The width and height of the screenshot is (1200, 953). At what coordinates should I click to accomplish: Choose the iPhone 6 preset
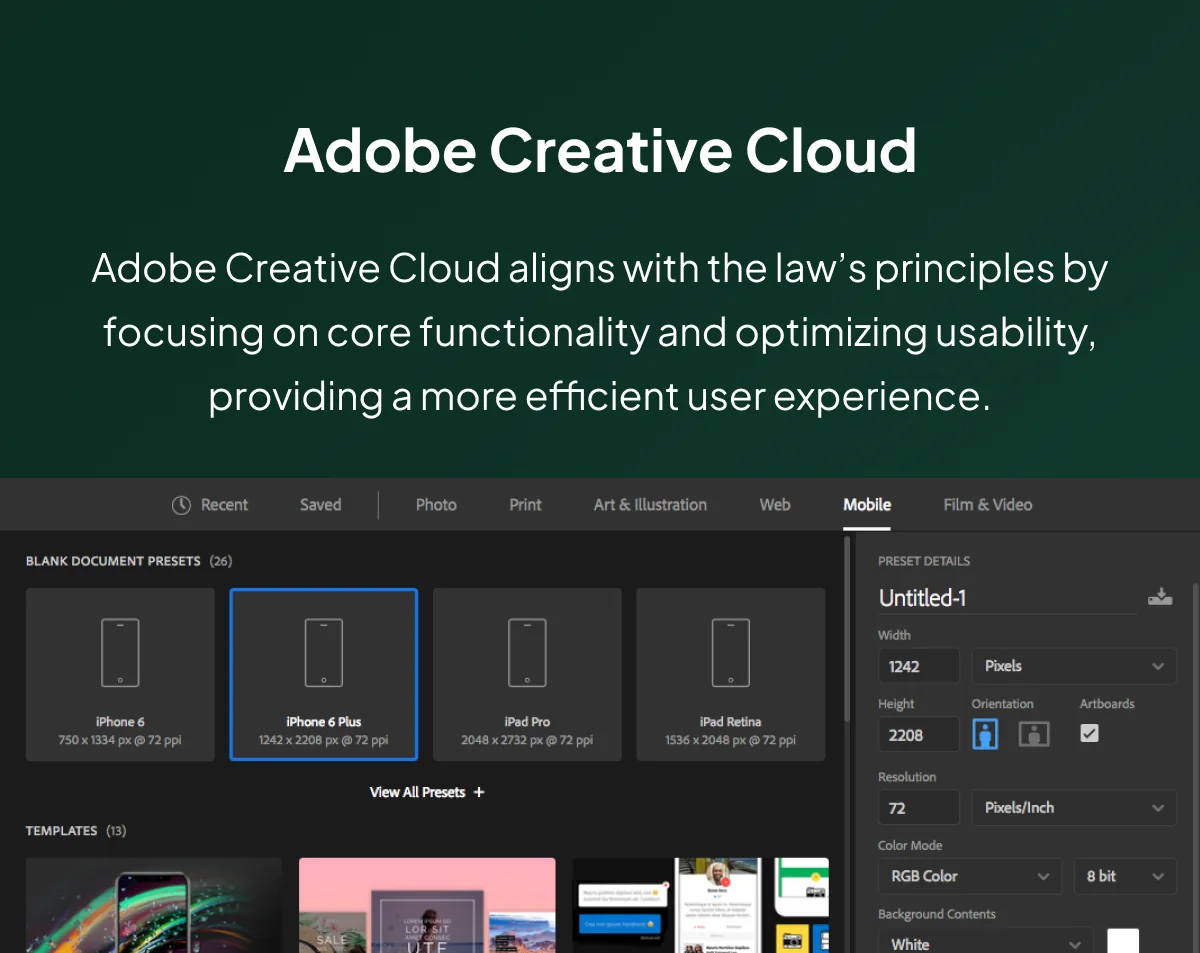tap(120, 674)
